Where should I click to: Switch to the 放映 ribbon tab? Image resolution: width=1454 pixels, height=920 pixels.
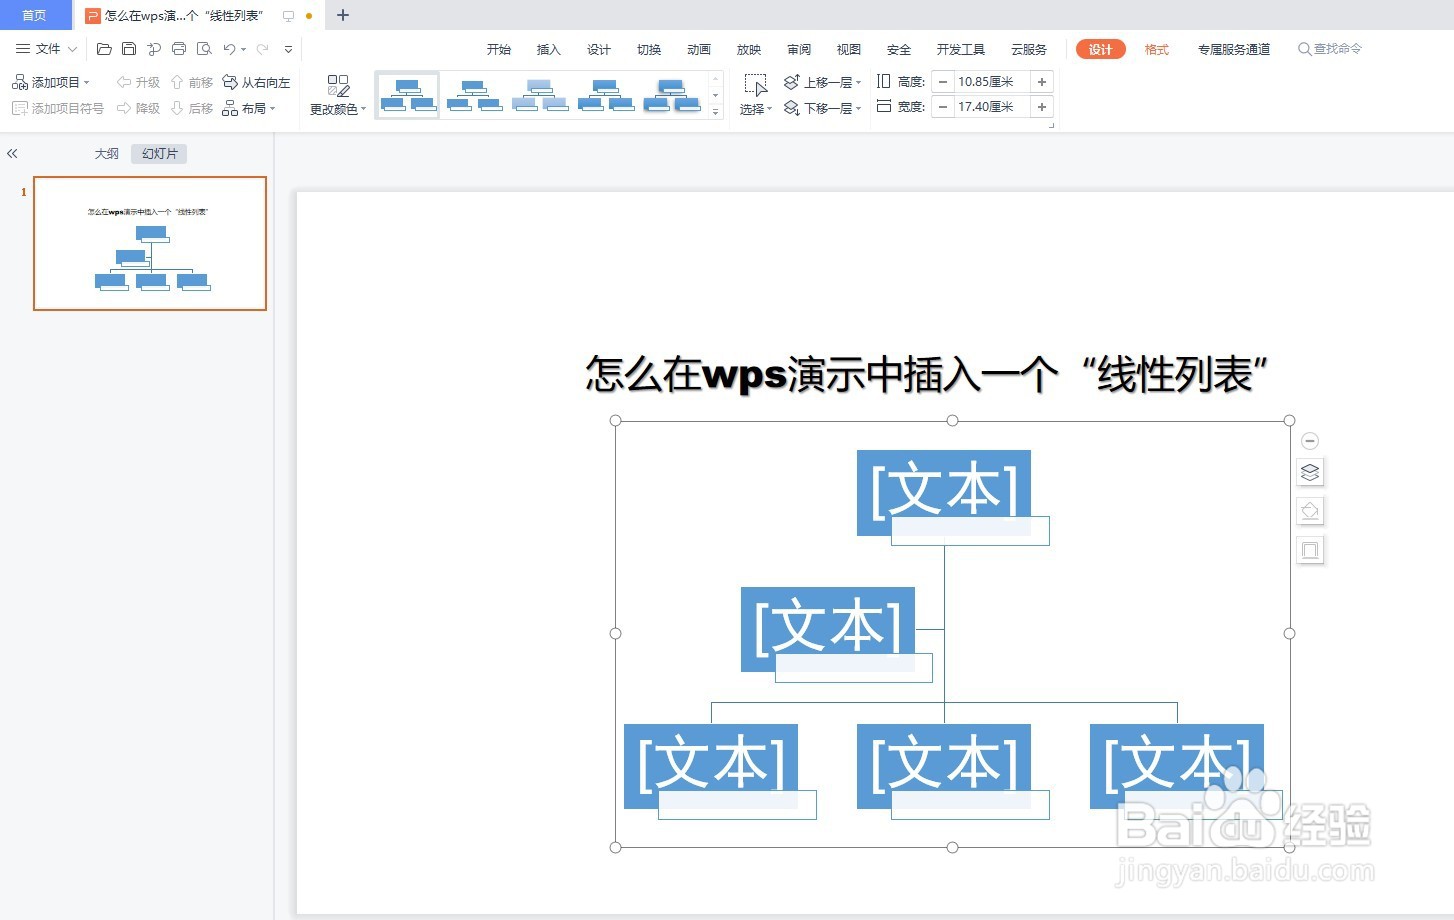[749, 49]
